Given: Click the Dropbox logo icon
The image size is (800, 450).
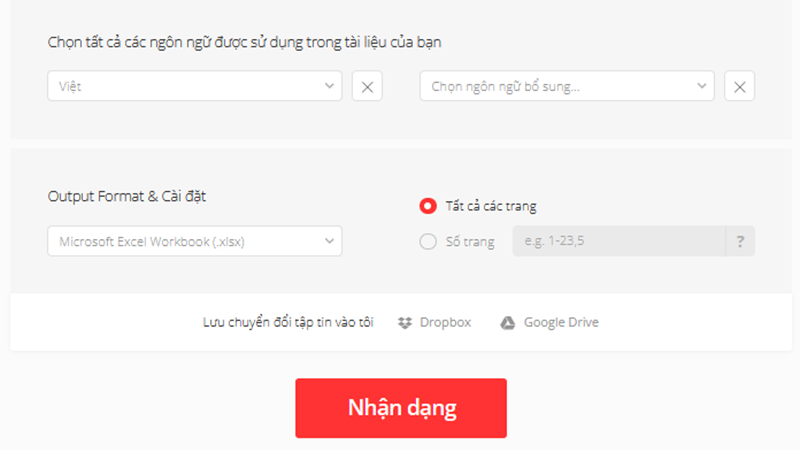Looking at the screenshot, I should tap(405, 322).
